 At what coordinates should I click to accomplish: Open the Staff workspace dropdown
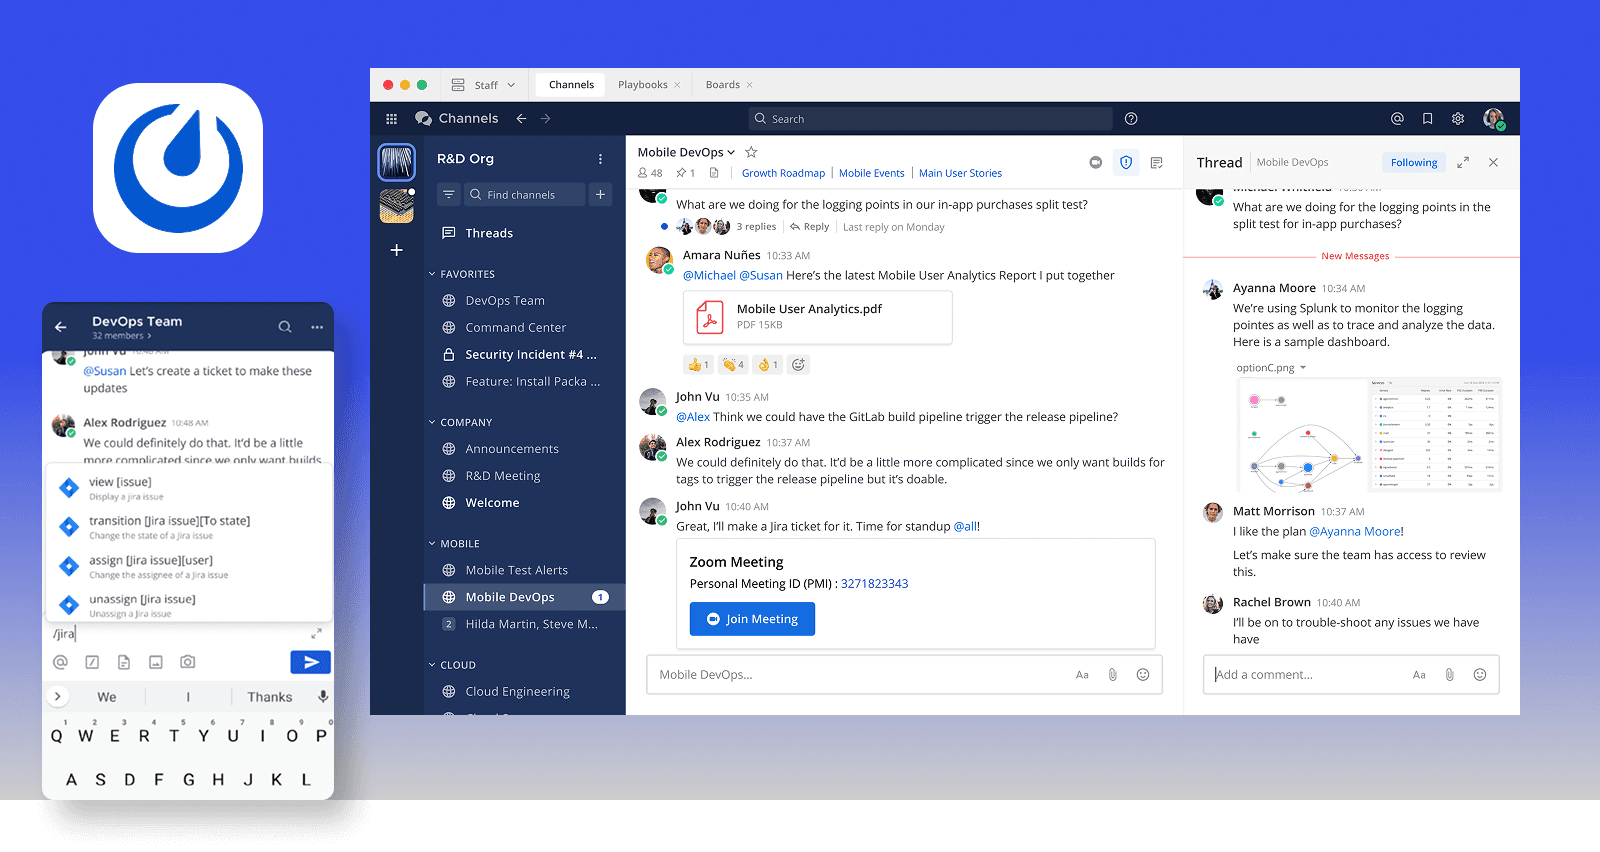[x=484, y=85]
